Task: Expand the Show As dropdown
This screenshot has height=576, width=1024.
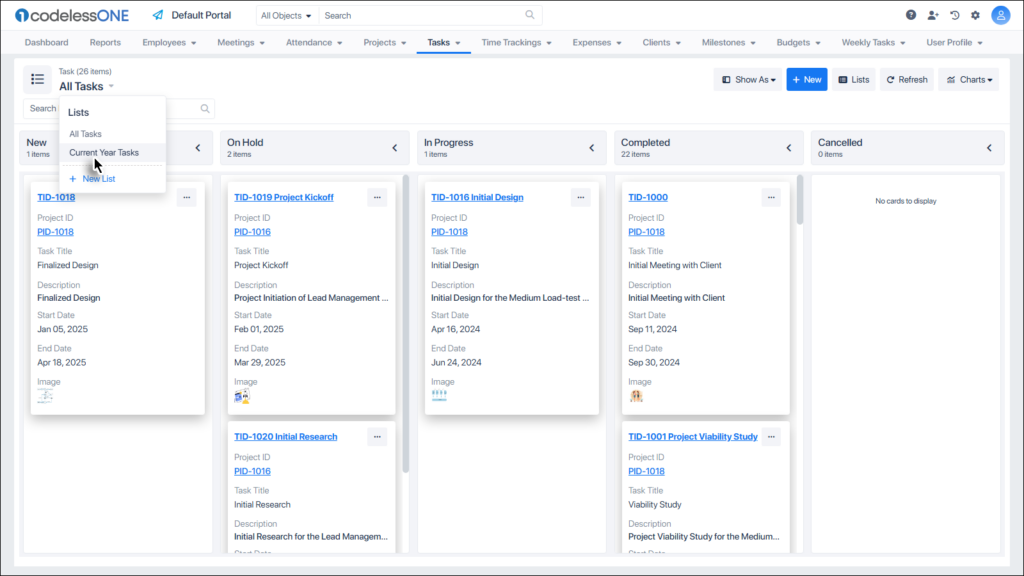Action: [748, 80]
